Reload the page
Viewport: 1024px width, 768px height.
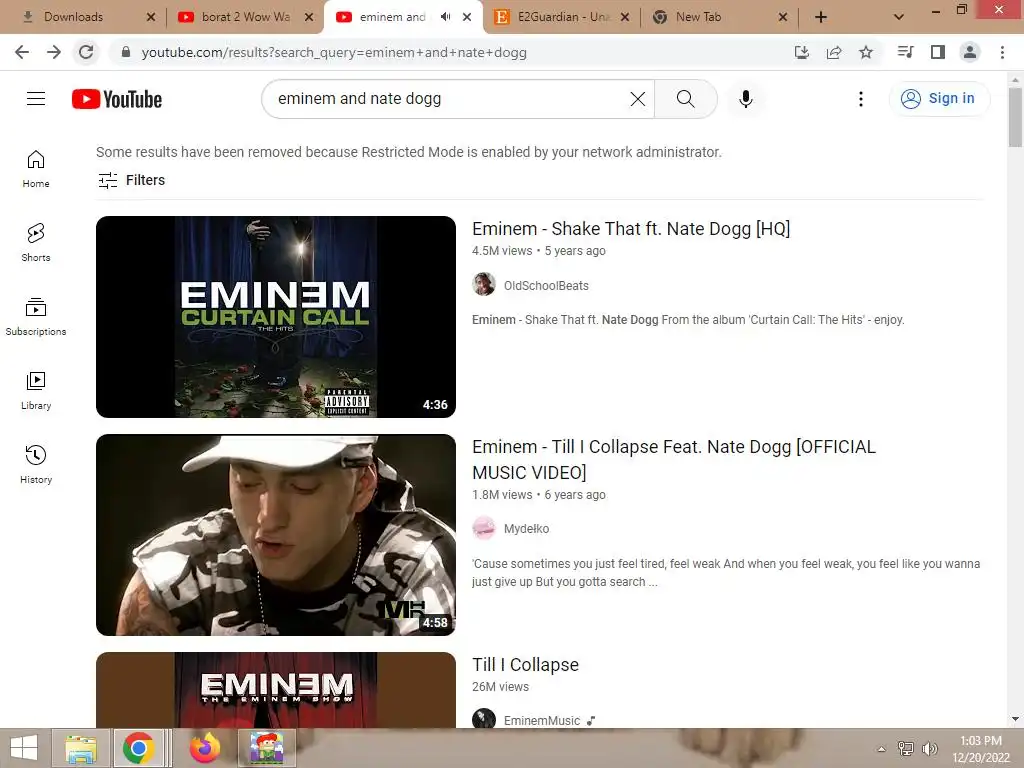pyautogui.click(x=86, y=52)
